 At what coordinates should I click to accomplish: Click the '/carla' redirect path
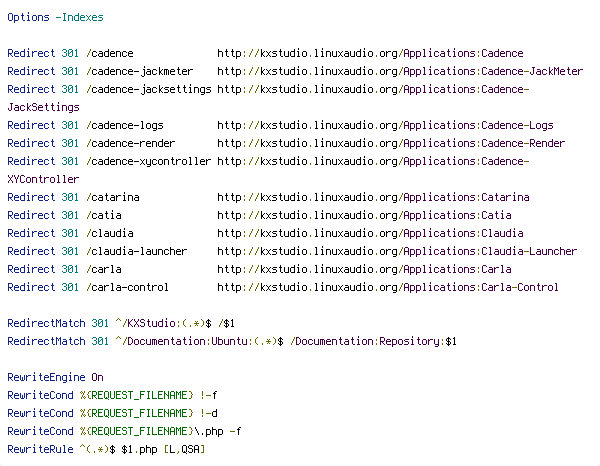104,269
